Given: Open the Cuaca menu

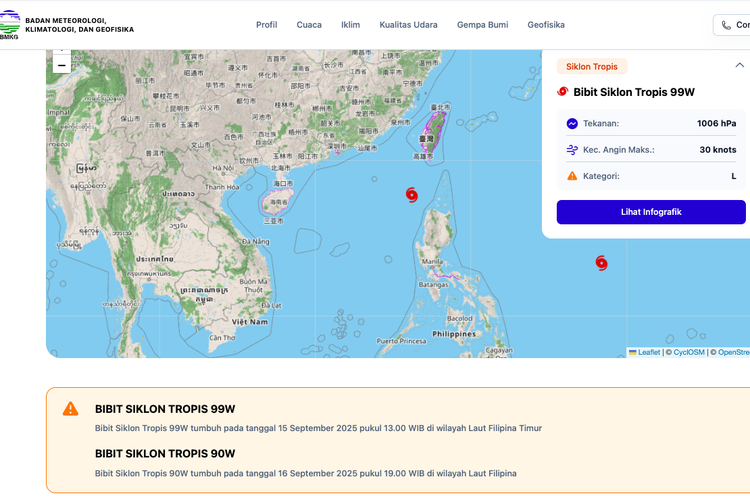Looking at the screenshot, I should [309, 25].
